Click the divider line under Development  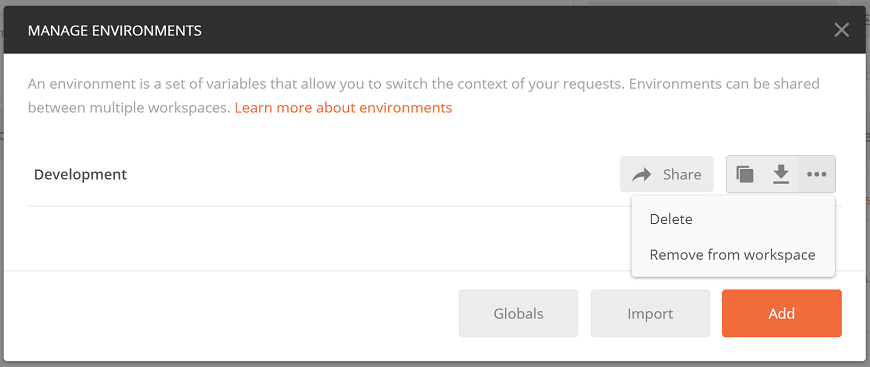tap(327, 206)
